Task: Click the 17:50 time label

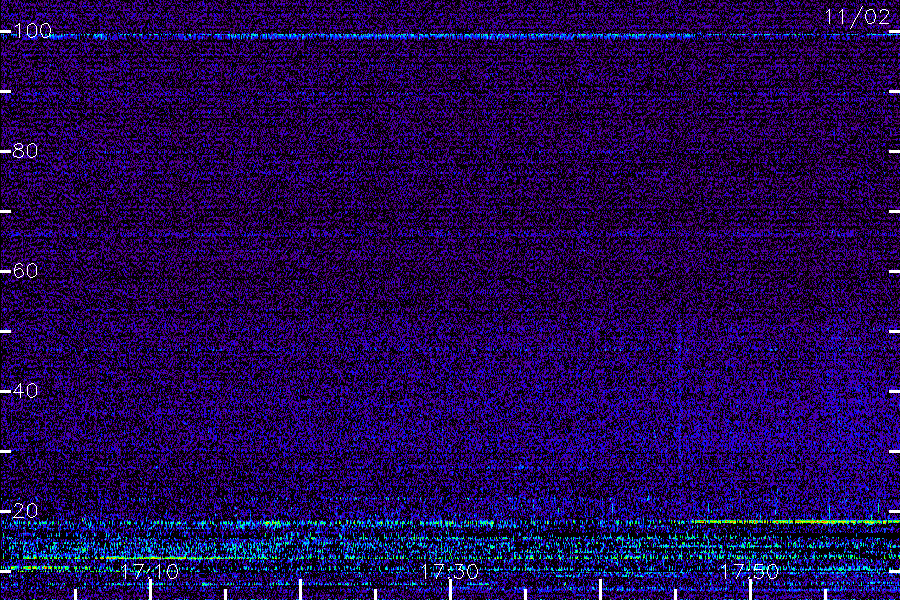Action: (750, 571)
